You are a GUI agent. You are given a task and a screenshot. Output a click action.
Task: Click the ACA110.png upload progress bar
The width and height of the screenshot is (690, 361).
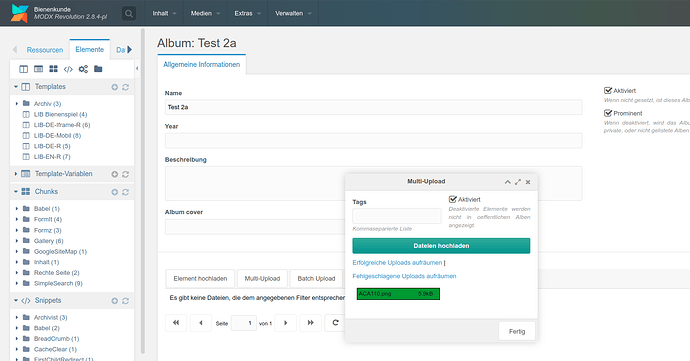[x=398, y=294]
